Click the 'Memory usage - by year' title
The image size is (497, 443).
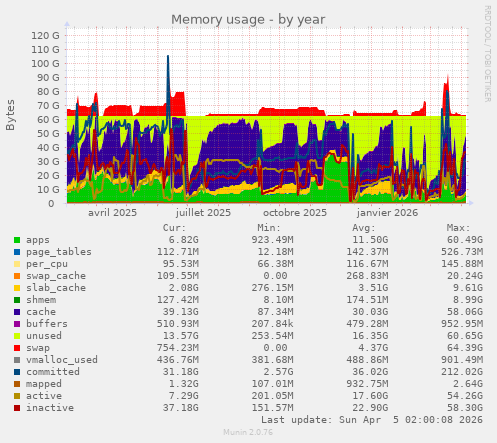tap(248, 20)
